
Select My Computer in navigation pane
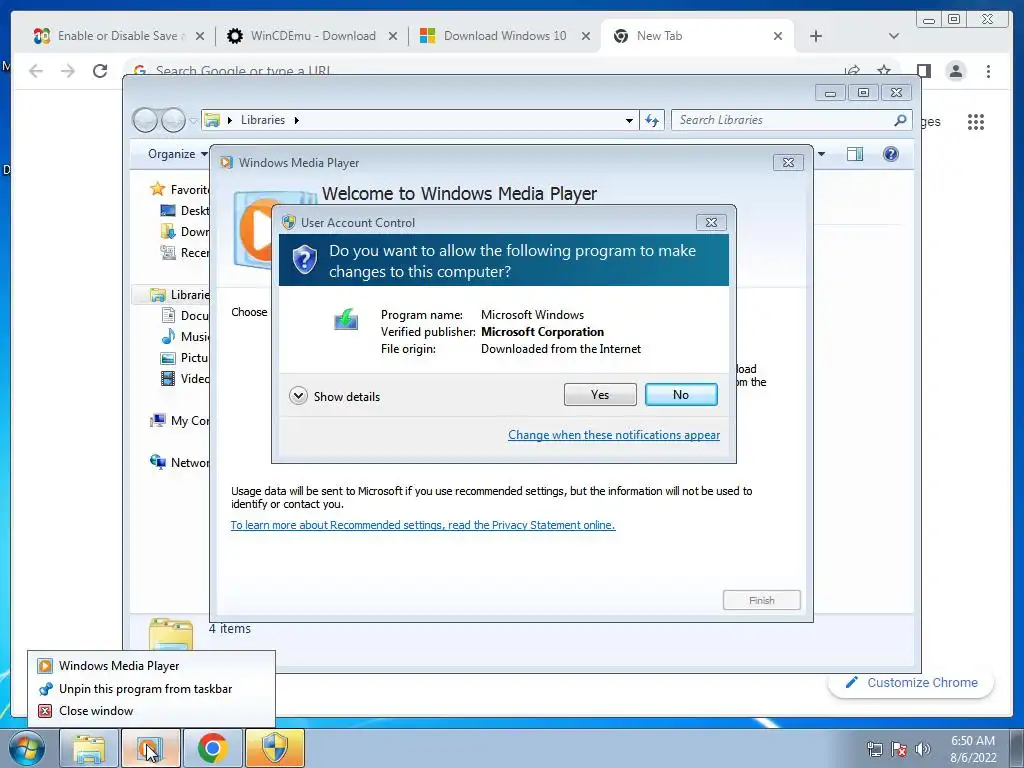coord(179,421)
